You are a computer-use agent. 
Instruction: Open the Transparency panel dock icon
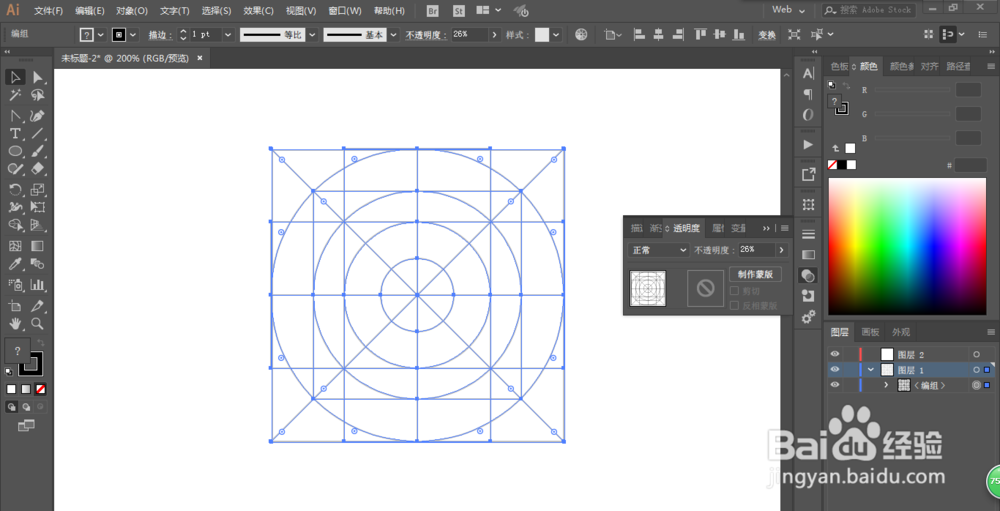tap(808, 275)
